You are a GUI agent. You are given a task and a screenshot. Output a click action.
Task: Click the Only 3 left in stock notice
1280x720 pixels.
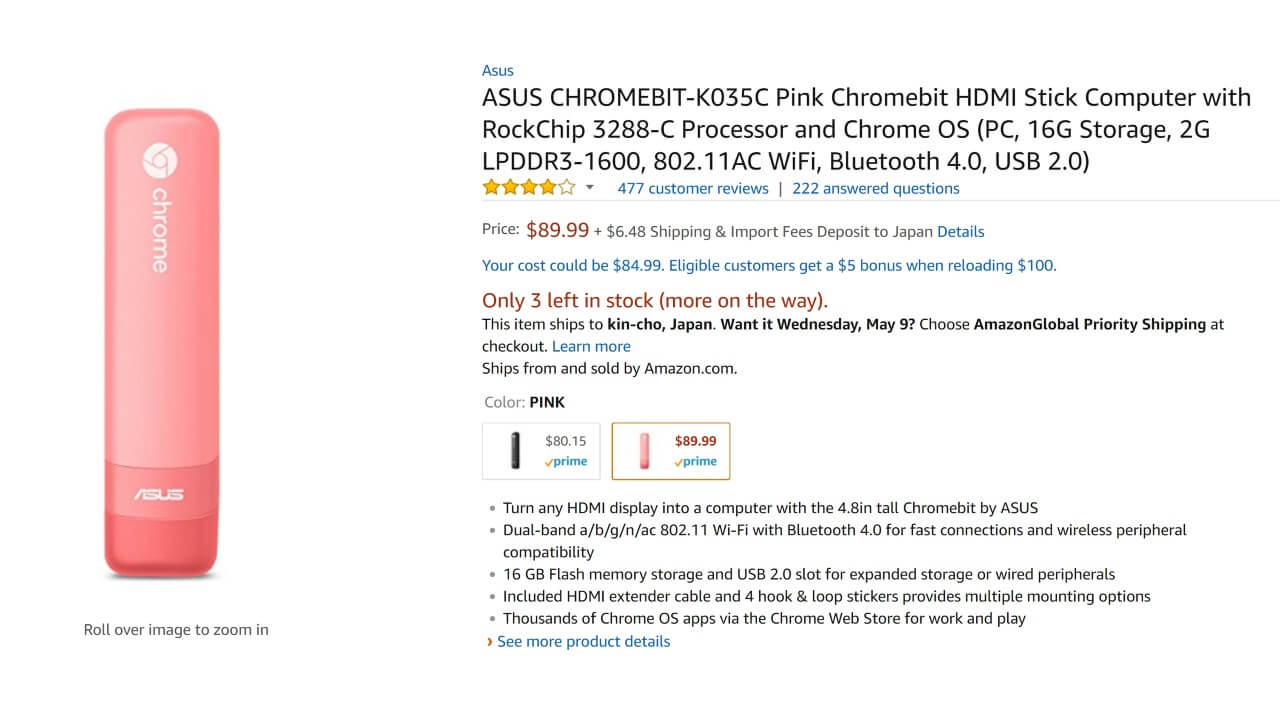[x=654, y=300]
